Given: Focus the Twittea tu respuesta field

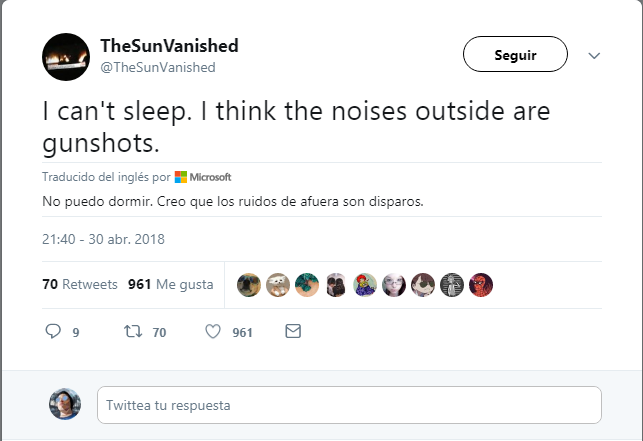Looking at the screenshot, I should [x=349, y=405].
